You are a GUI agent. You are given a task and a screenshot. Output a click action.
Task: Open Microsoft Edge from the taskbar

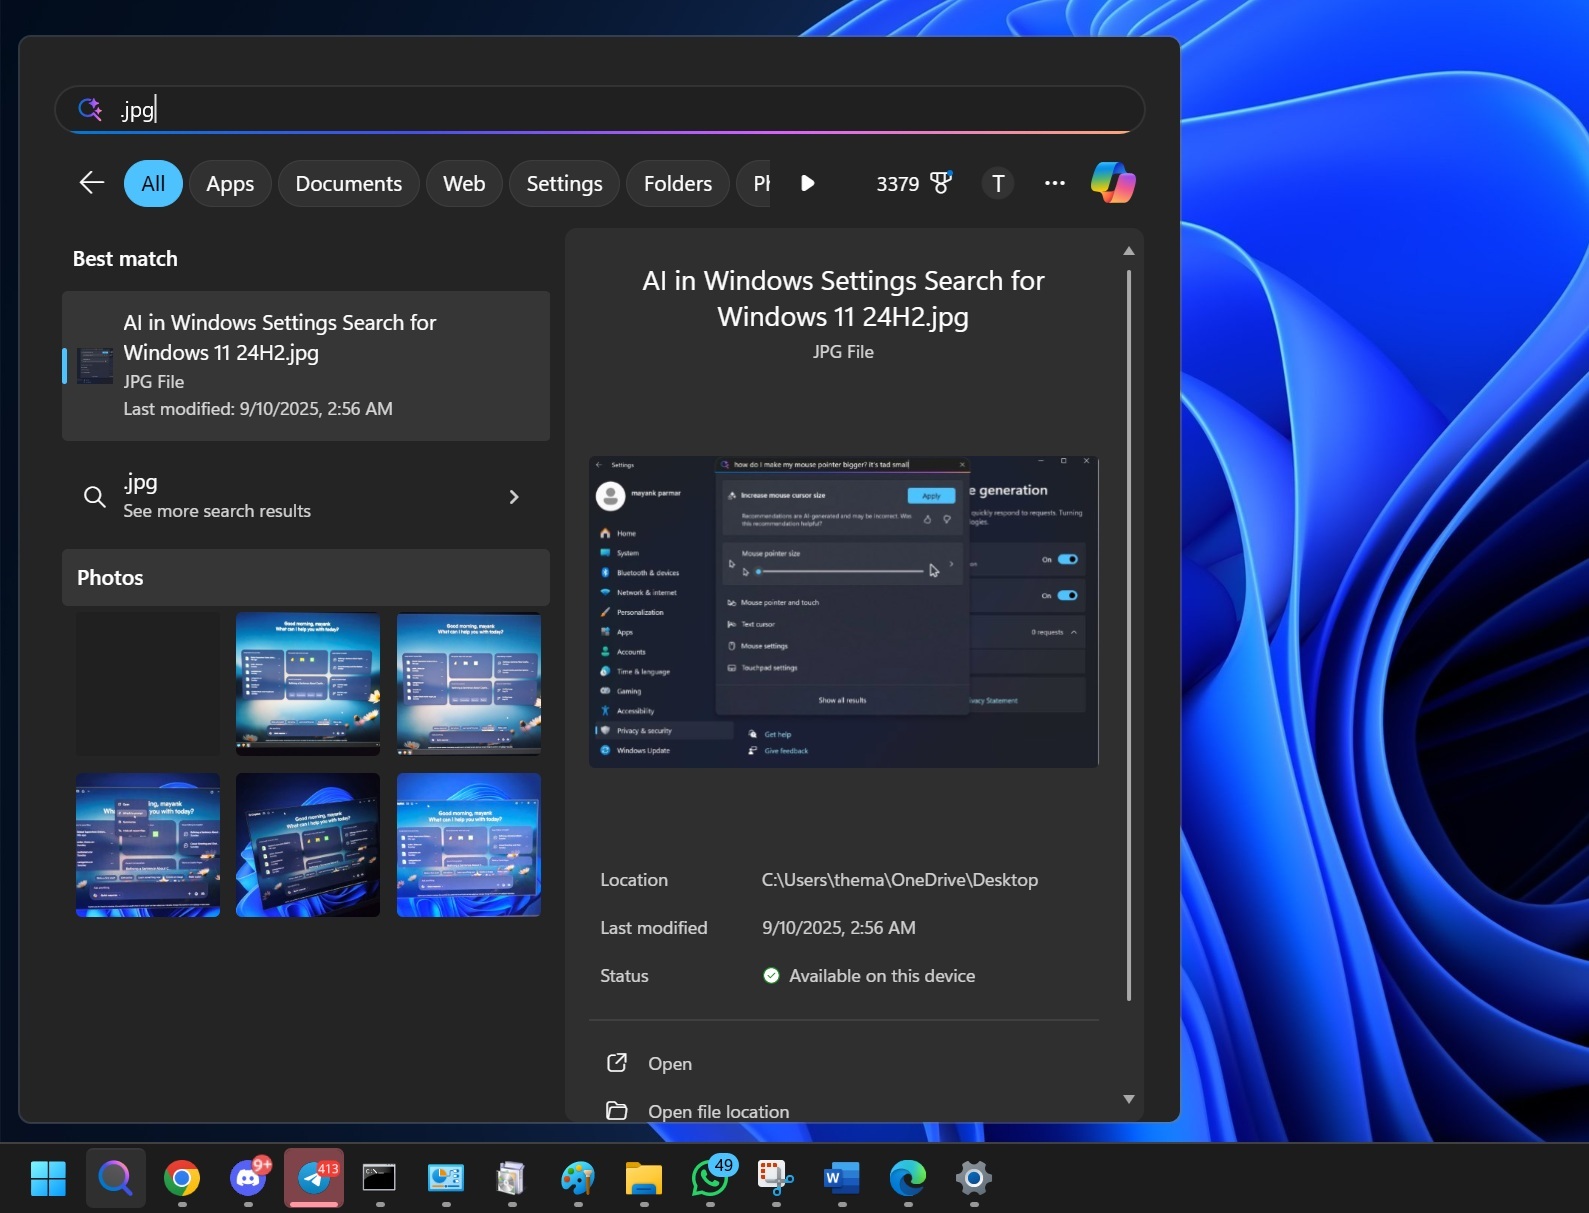[x=907, y=1178]
